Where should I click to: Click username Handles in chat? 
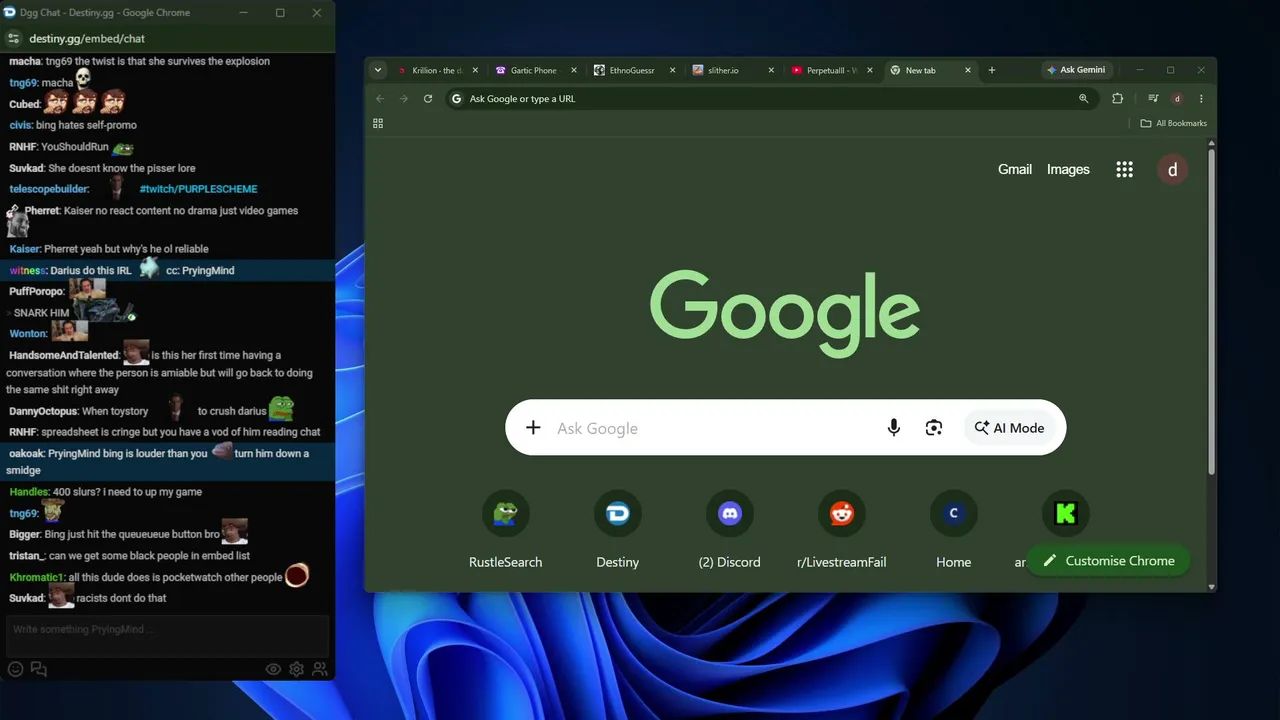coord(29,492)
